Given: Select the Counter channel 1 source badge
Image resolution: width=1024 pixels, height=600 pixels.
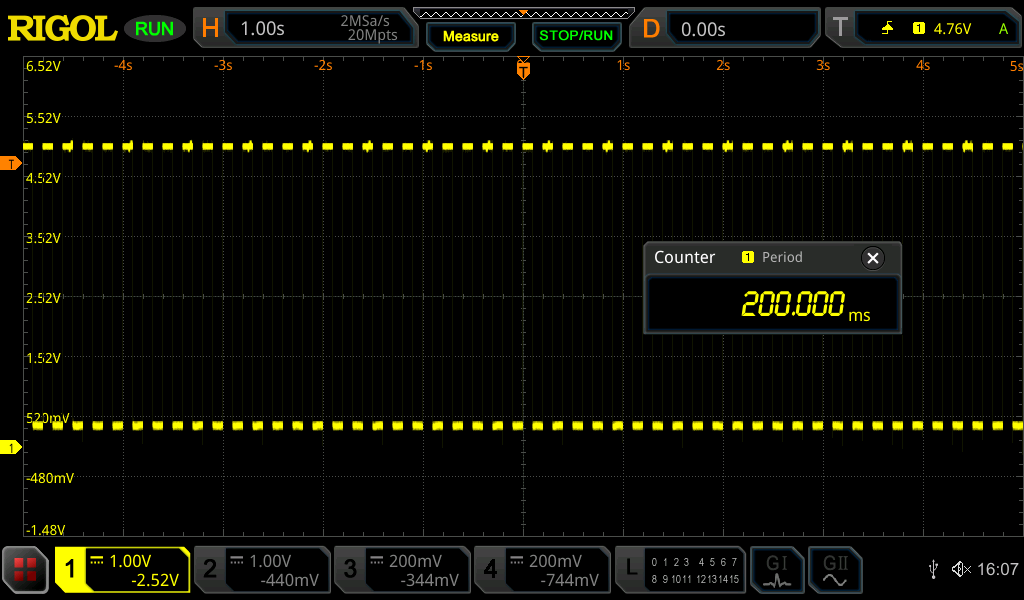Looking at the screenshot, I should coord(748,257).
